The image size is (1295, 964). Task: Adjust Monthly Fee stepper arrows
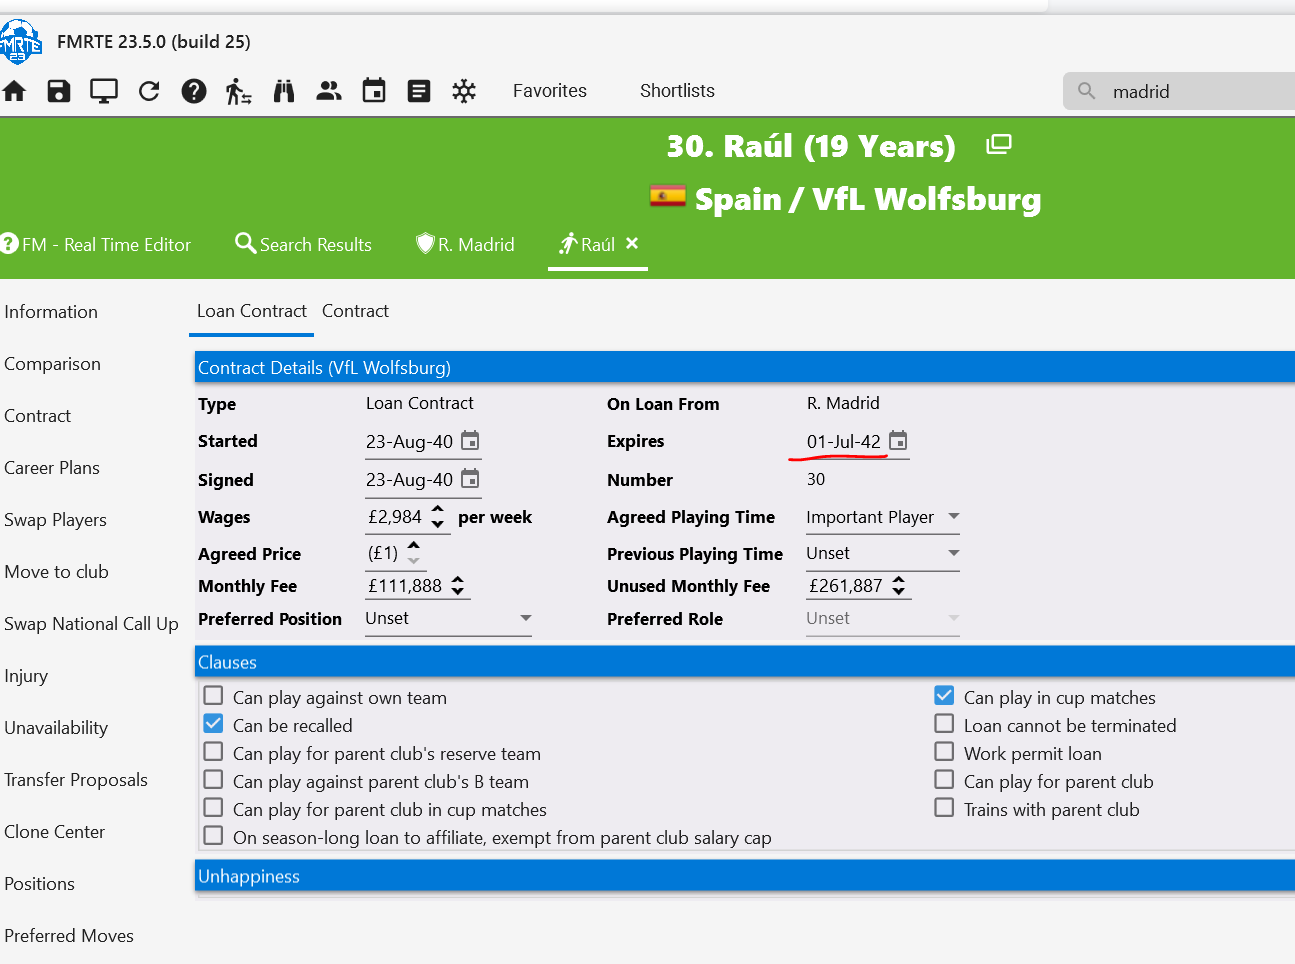pos(458,586)
